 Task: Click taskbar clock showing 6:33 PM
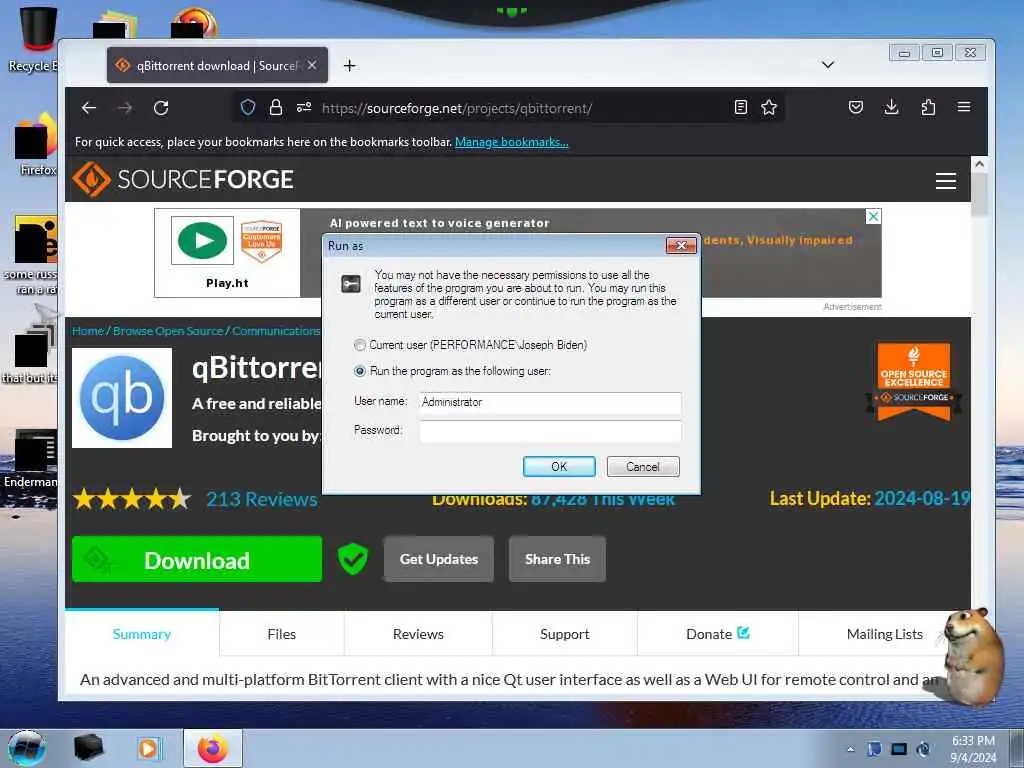click(973, 748)
